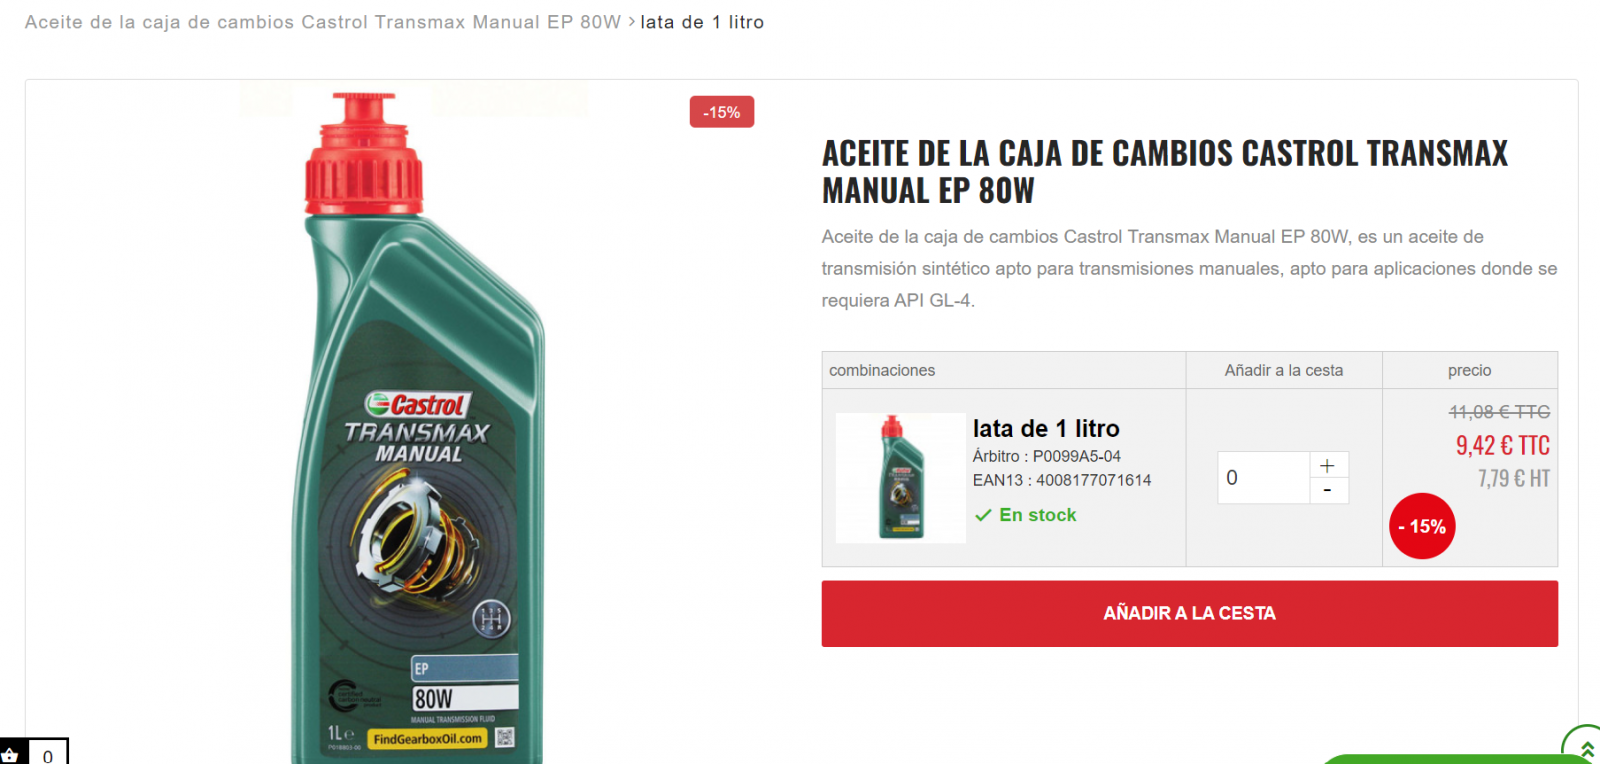This screenshot has width=1600, height=764.
Task: Click the basket item count box
Action: pos(47,753)
